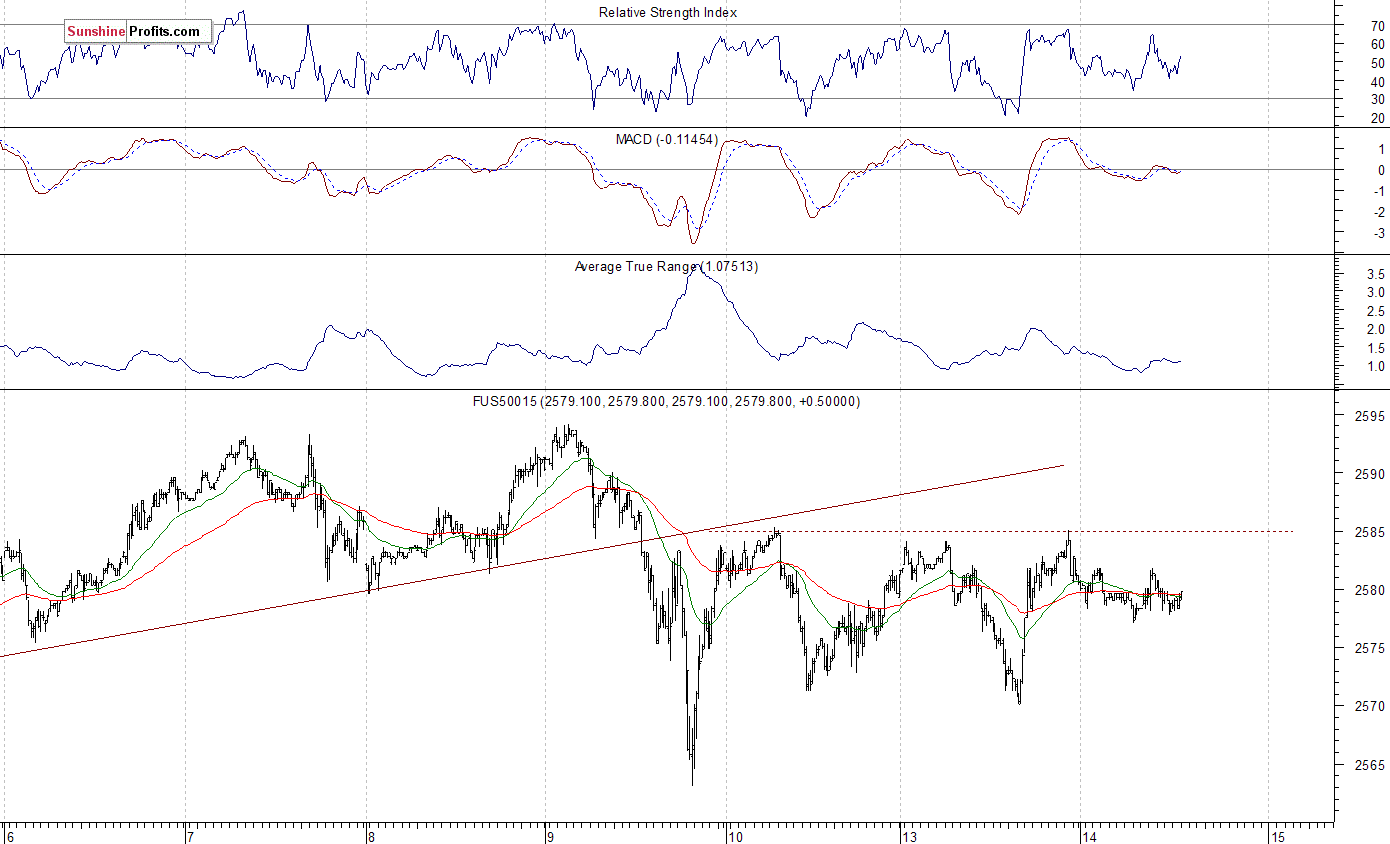The height and width of the screenshot is (844, 1390).
Task: Click date label 8 on the time axis
Action: point(371,835)
